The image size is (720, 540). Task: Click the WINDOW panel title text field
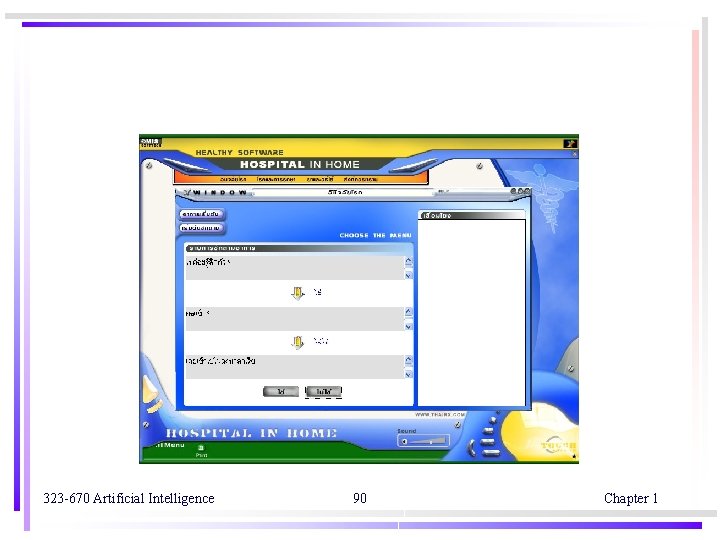(343, 192)
